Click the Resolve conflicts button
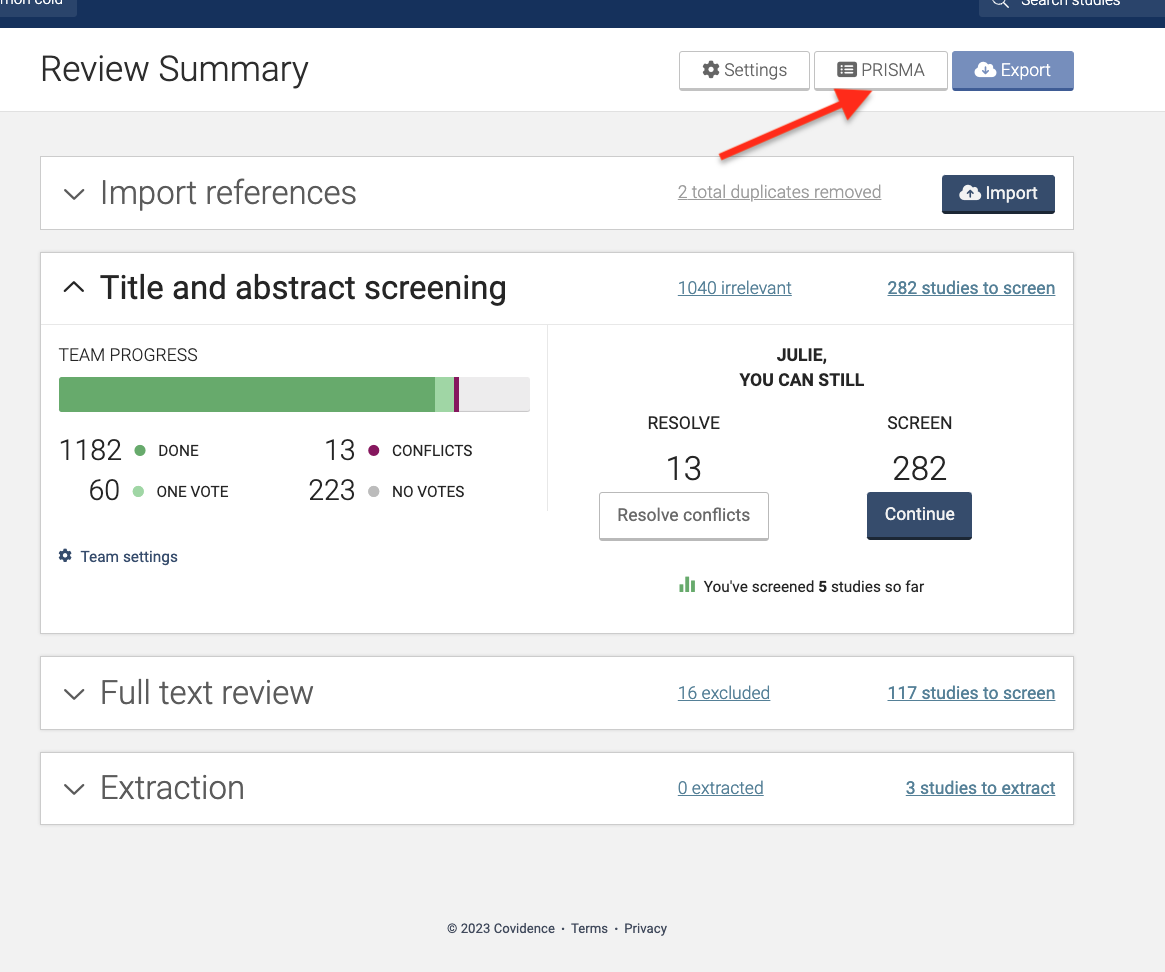This screenshot has width=1165, height=972. coord(683,515)
